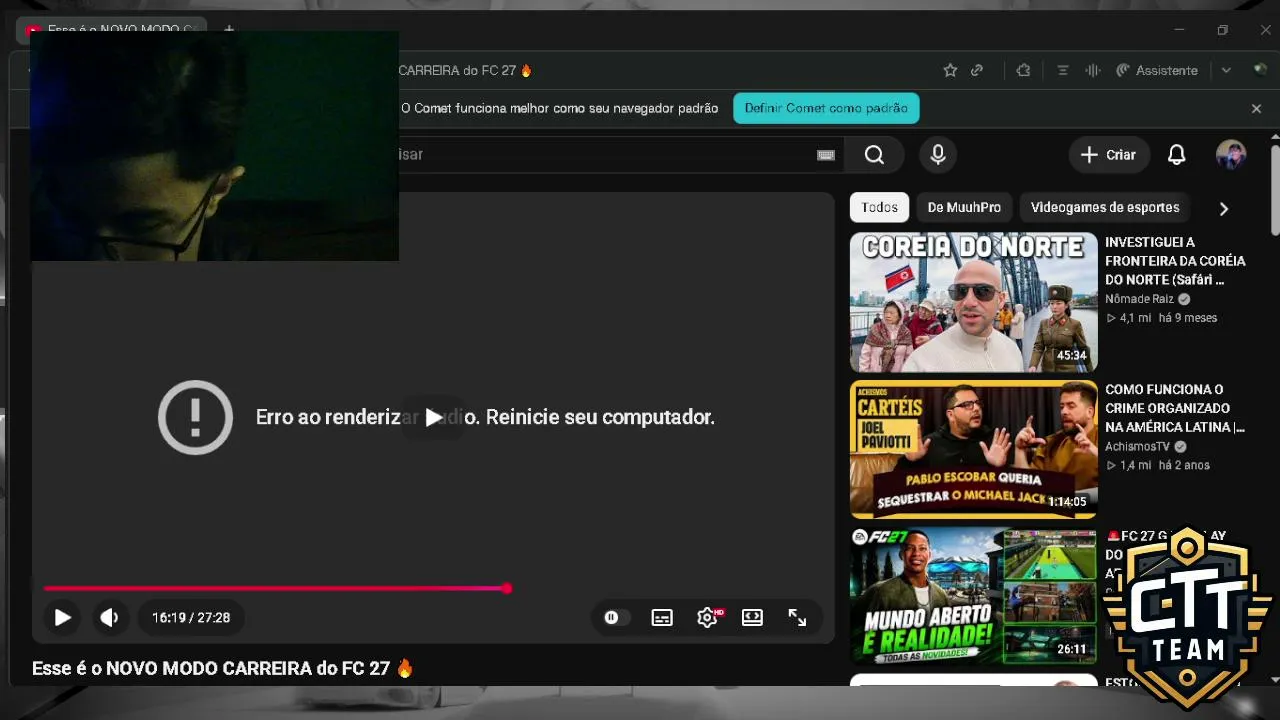
Task: Toggle subtitles/closed captions in player
Action: [x=662, y=618]
